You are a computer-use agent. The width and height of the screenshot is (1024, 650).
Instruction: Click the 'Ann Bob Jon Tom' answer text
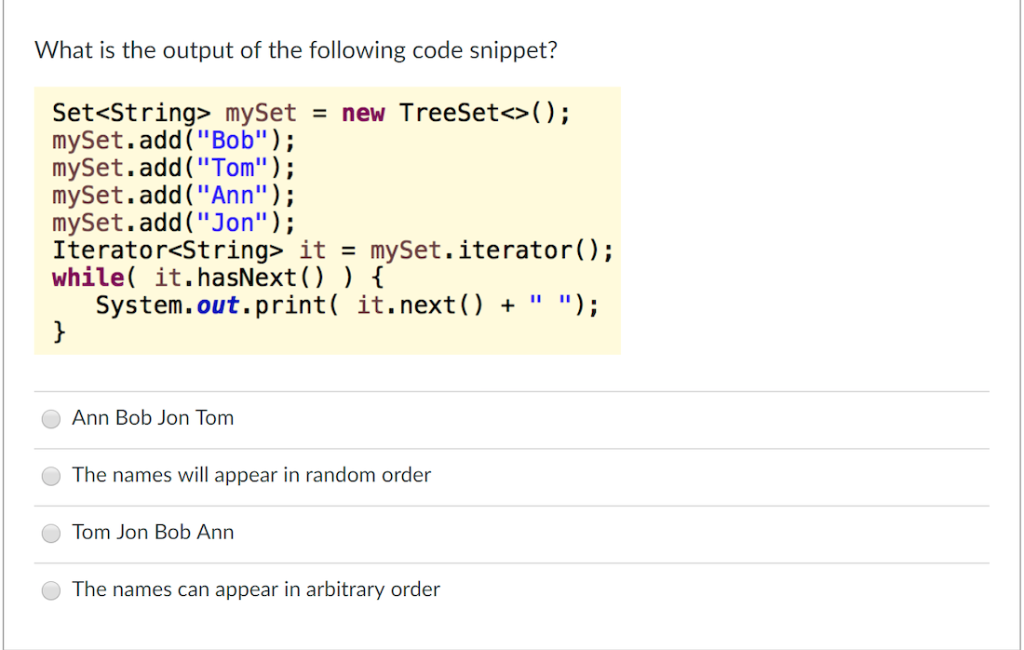coord(152,418)
